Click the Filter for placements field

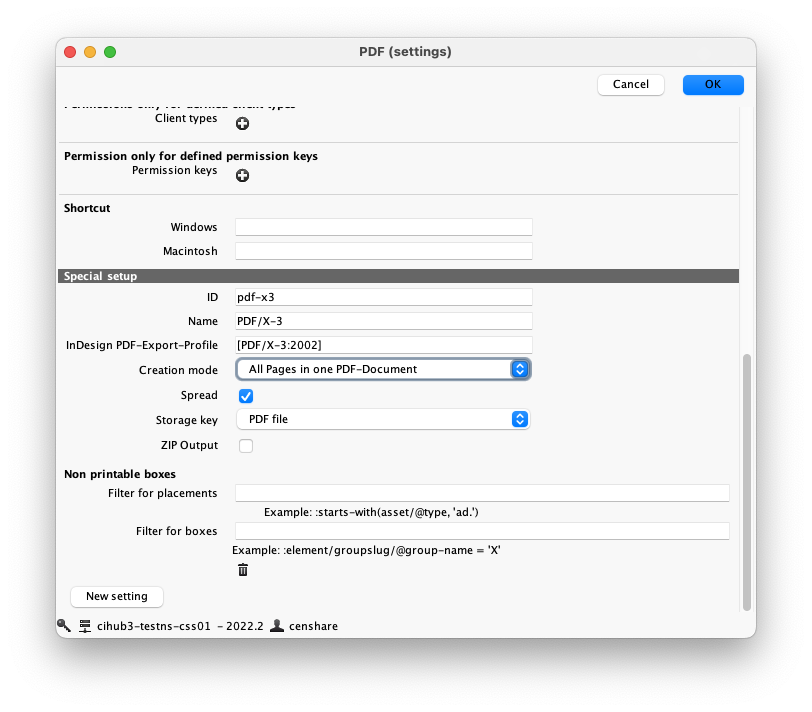point(483,492)
